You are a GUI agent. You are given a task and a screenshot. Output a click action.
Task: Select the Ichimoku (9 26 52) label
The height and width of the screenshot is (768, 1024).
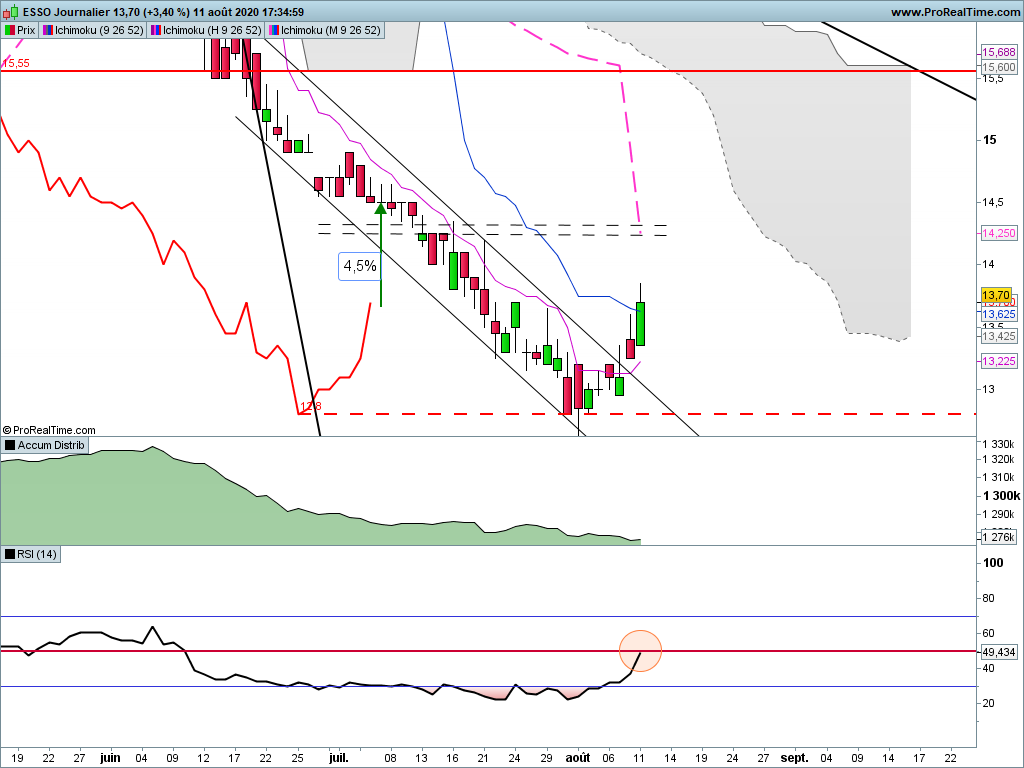point(93,30)
